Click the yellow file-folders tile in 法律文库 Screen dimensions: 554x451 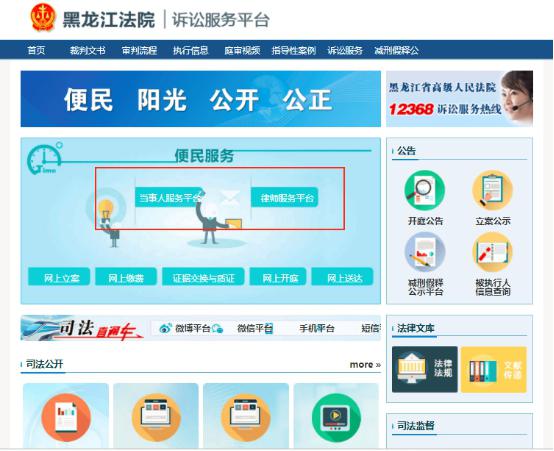(494, 369)
